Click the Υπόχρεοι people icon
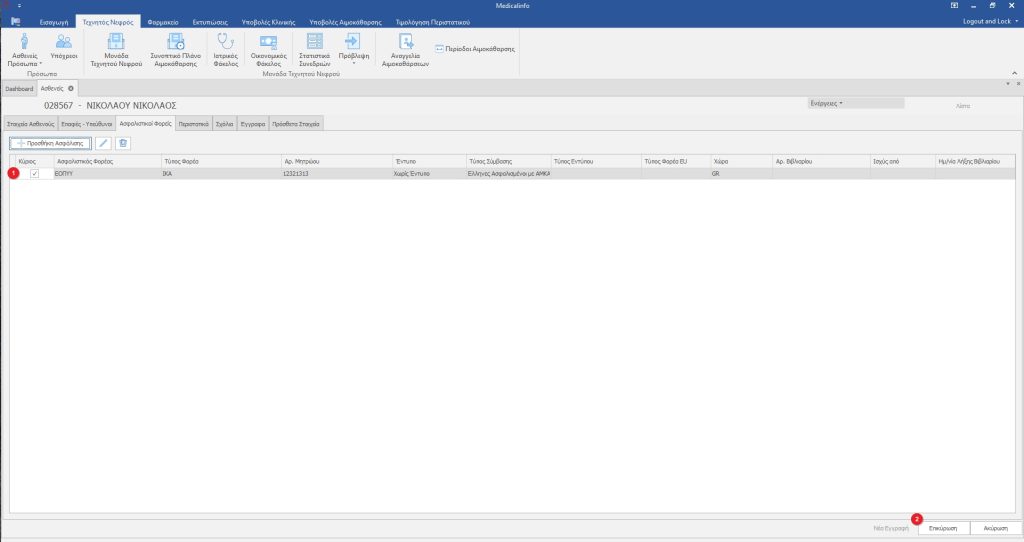Viewport: 1024px width, 542px height. pyautogui.click(x=64, y=42)
